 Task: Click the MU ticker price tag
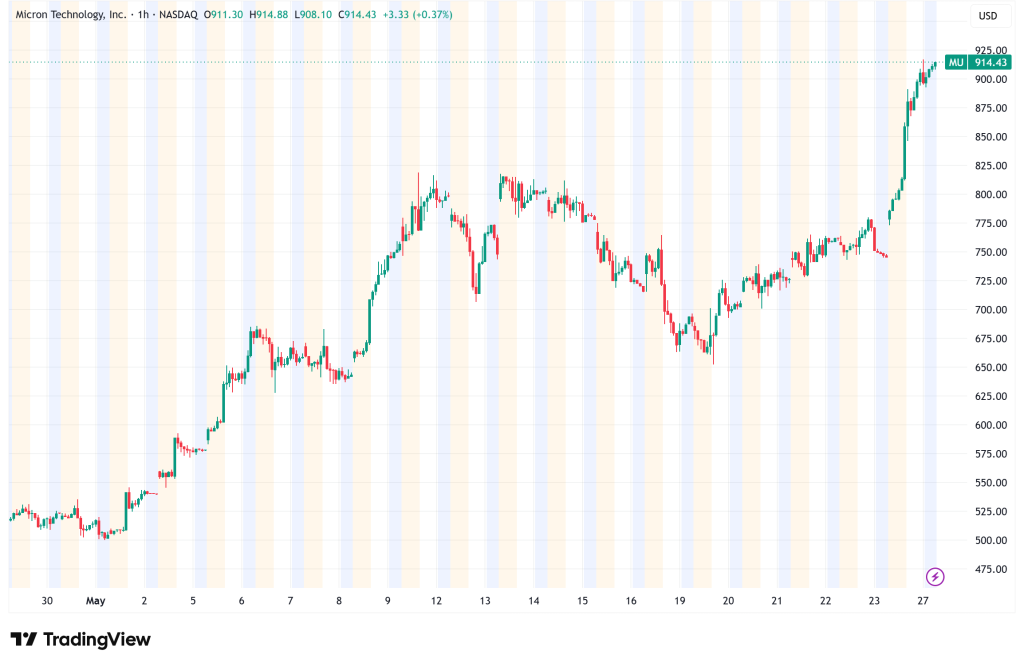tap(956, 63)
